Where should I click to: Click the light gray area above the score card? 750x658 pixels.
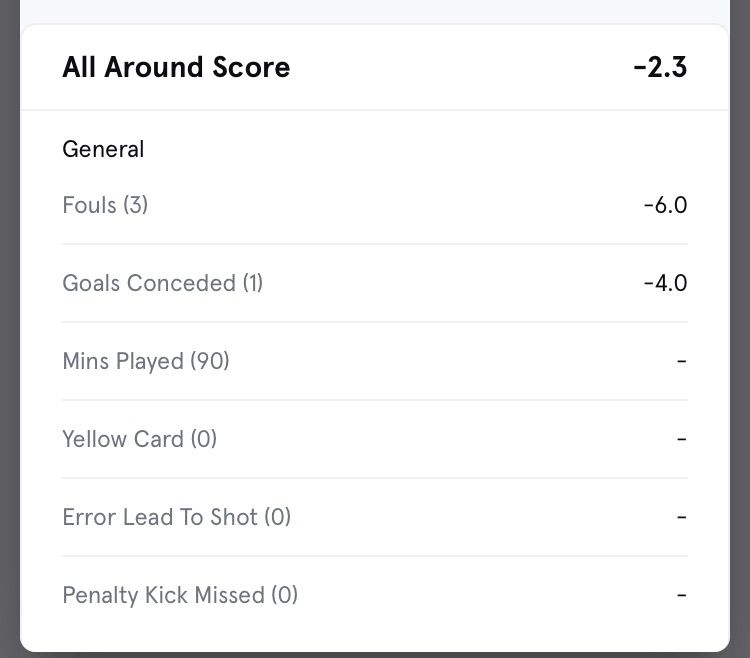click(x=375, y=10)
